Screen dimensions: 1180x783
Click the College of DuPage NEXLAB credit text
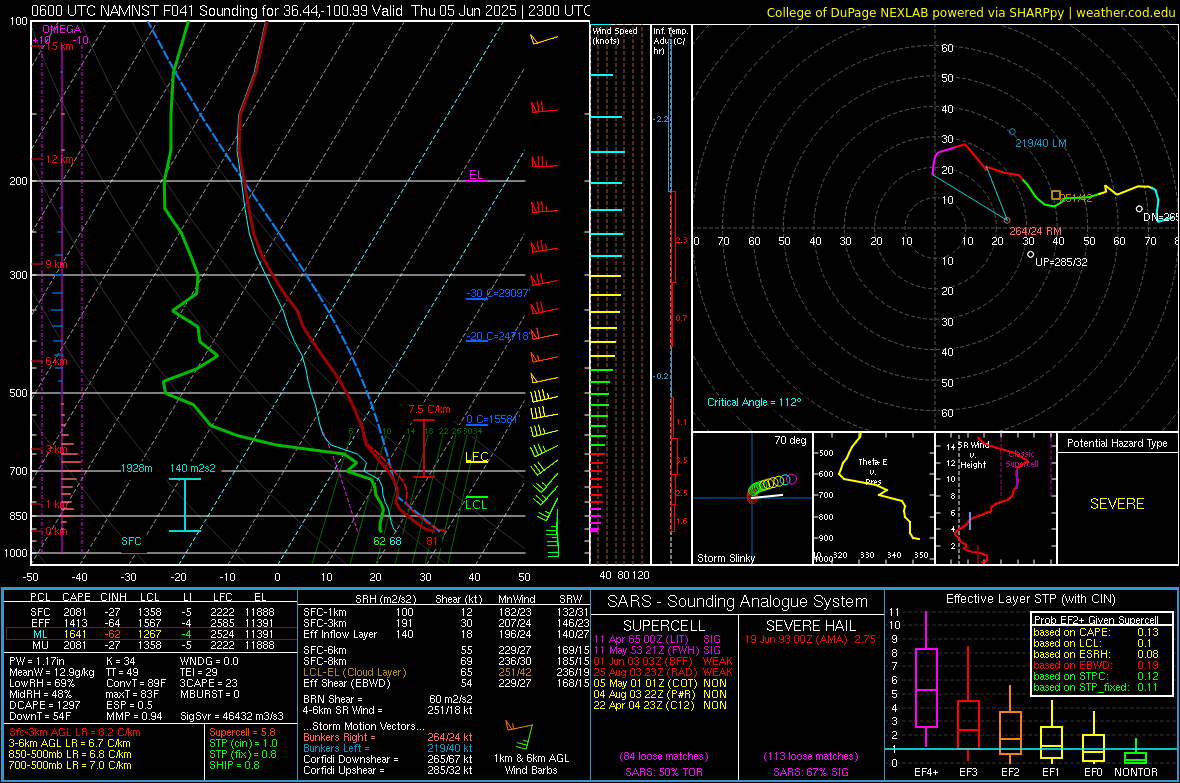click(x=970, y=12)
